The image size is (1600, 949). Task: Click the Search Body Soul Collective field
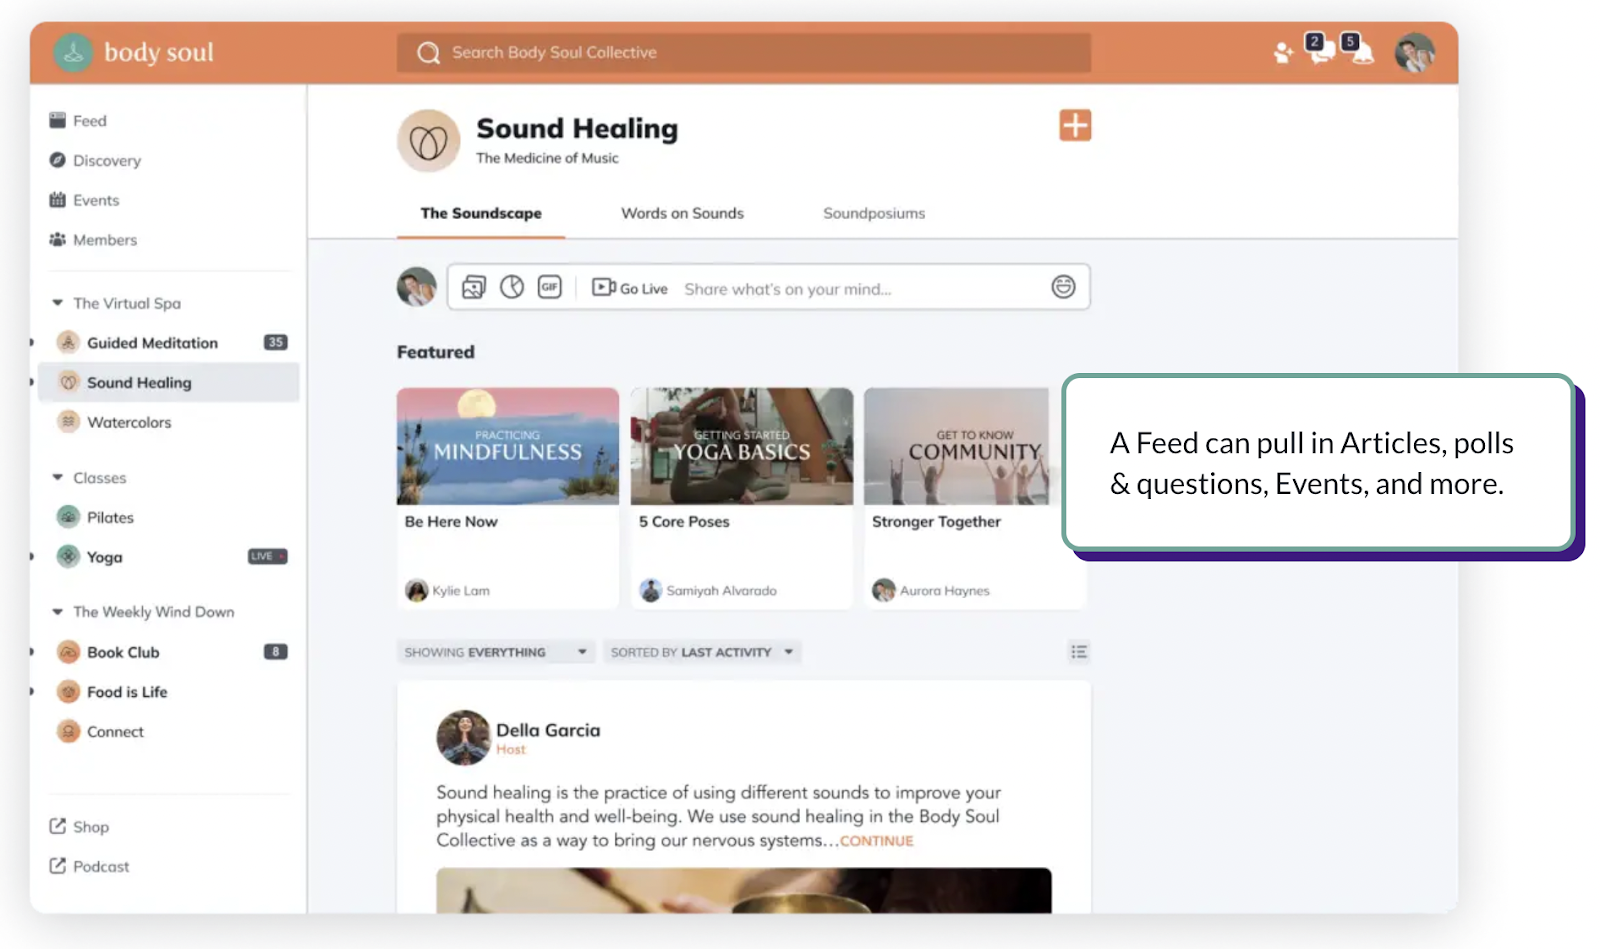[743, 53]
